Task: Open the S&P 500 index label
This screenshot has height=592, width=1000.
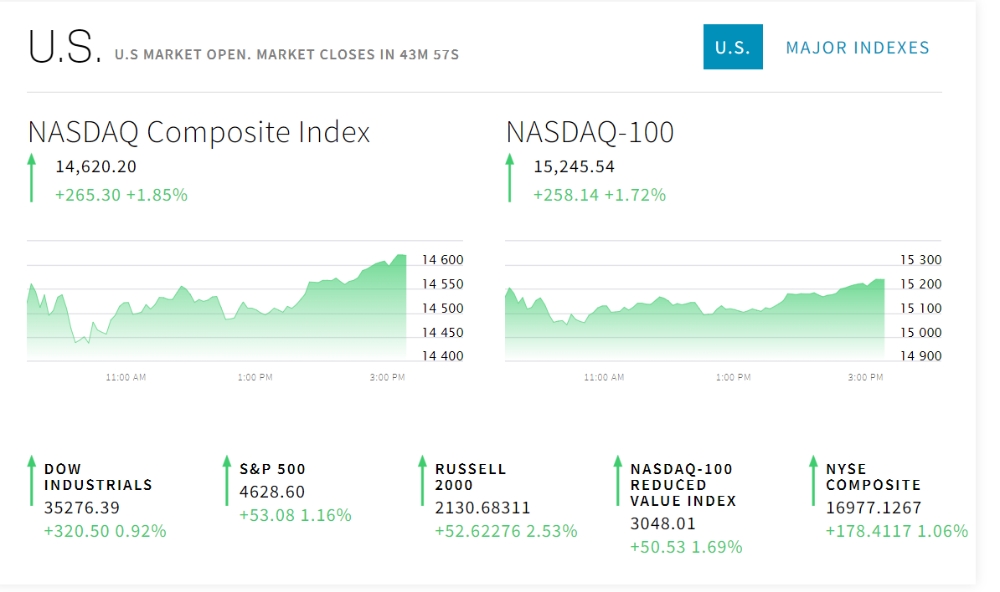Action: (272, 469)
